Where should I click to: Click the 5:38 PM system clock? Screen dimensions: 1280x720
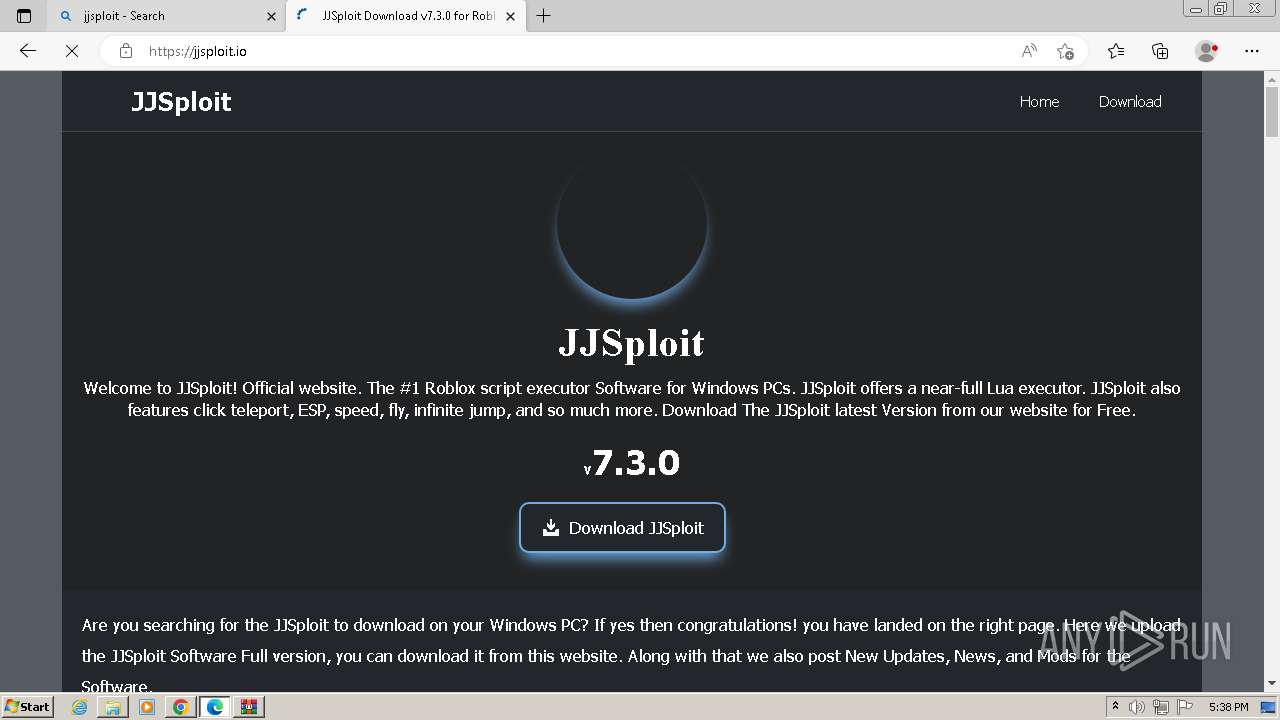[1228, 707]
